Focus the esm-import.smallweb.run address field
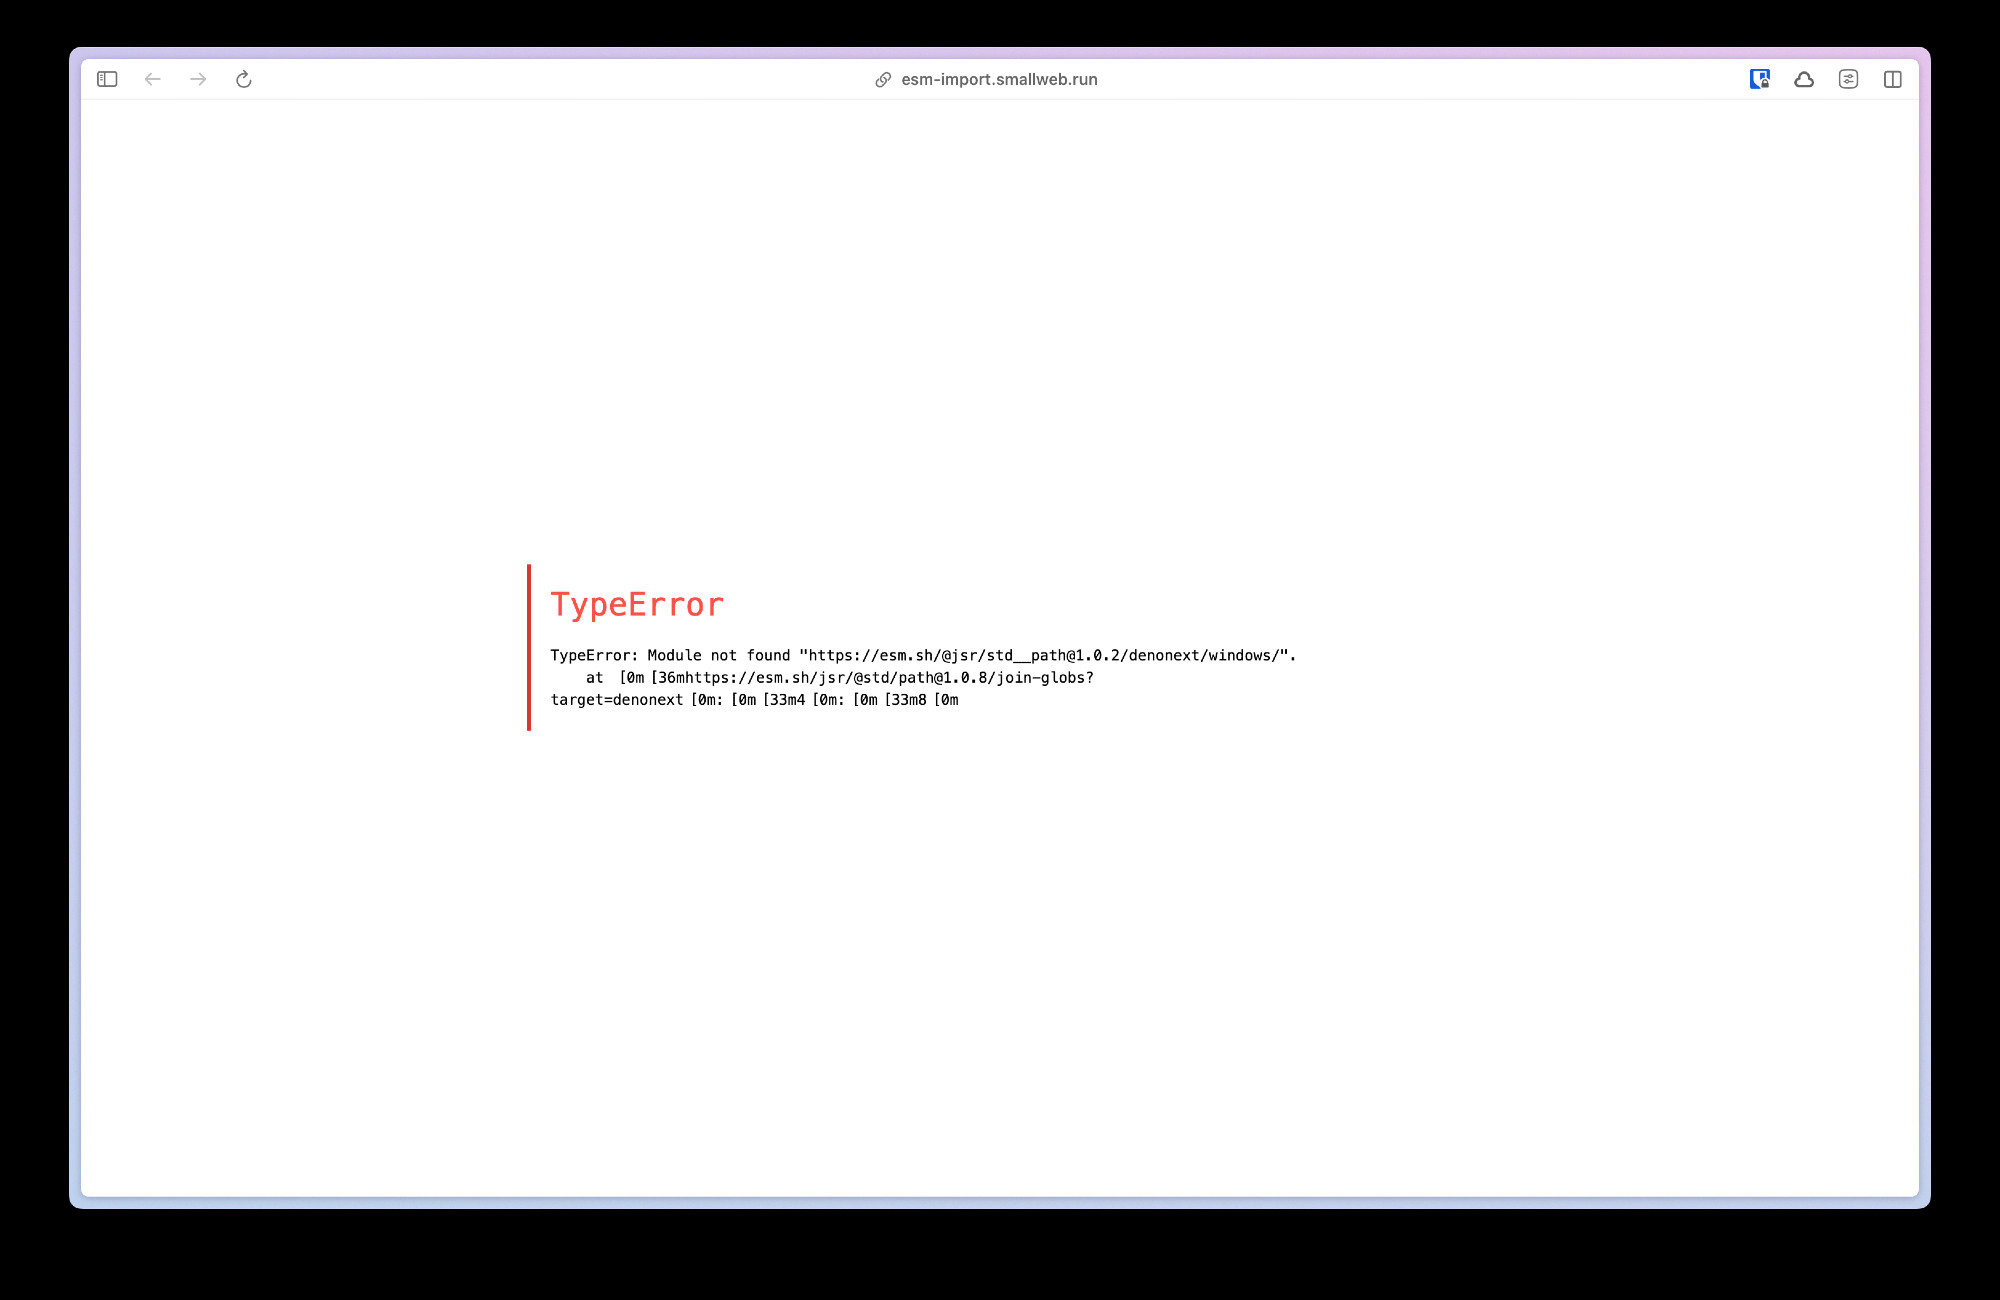 click(x=999, y=79)
